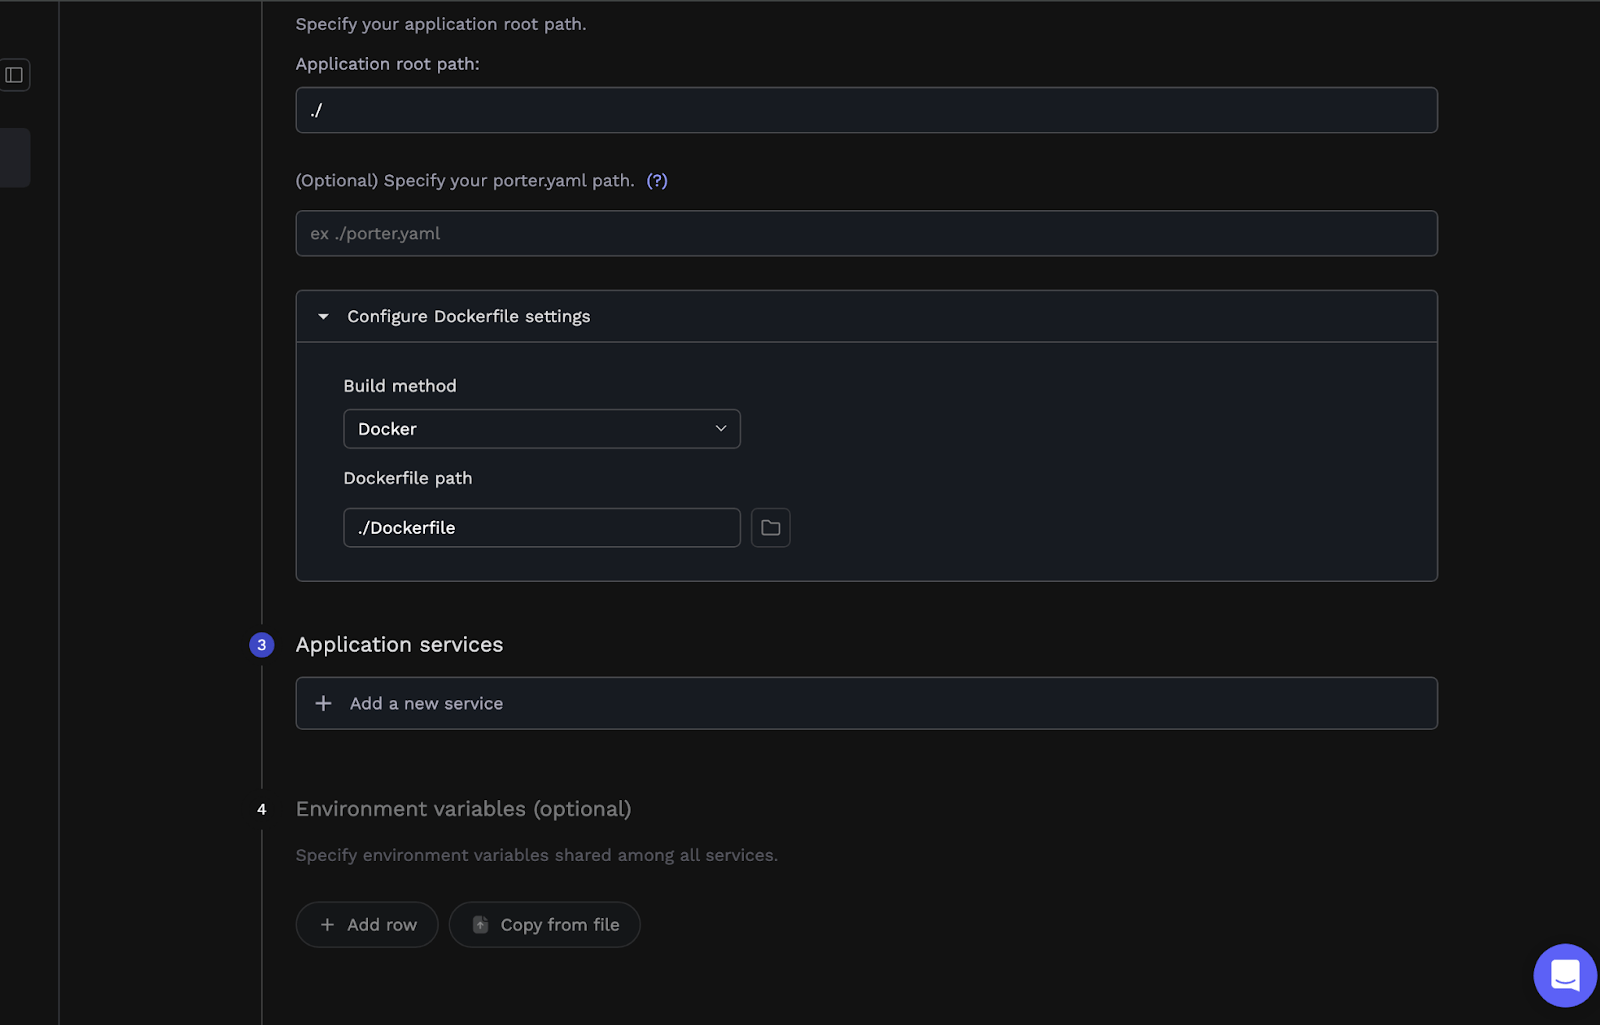Click the chevron arrow in the Docker select box
The image size is (1600, 1025).
(x=721, y=429)
